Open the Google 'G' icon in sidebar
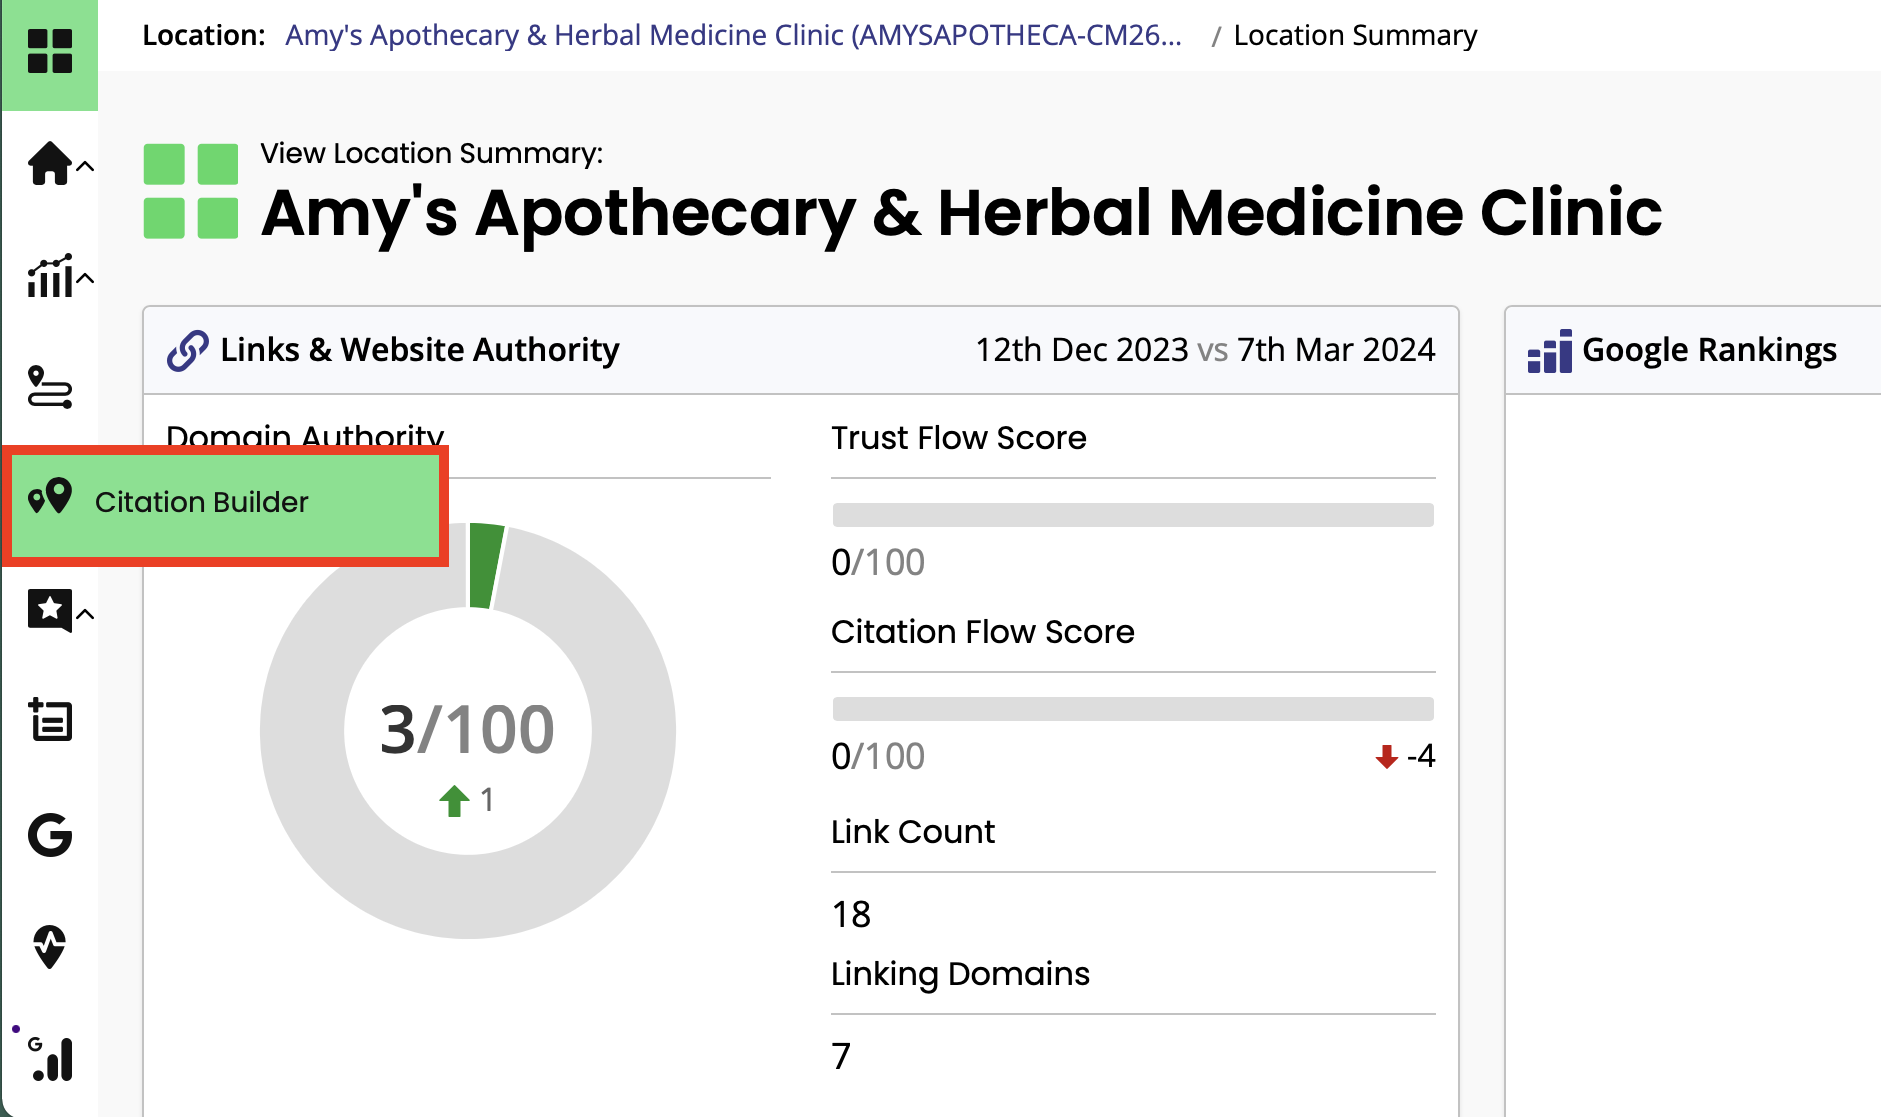 [49, 835]
